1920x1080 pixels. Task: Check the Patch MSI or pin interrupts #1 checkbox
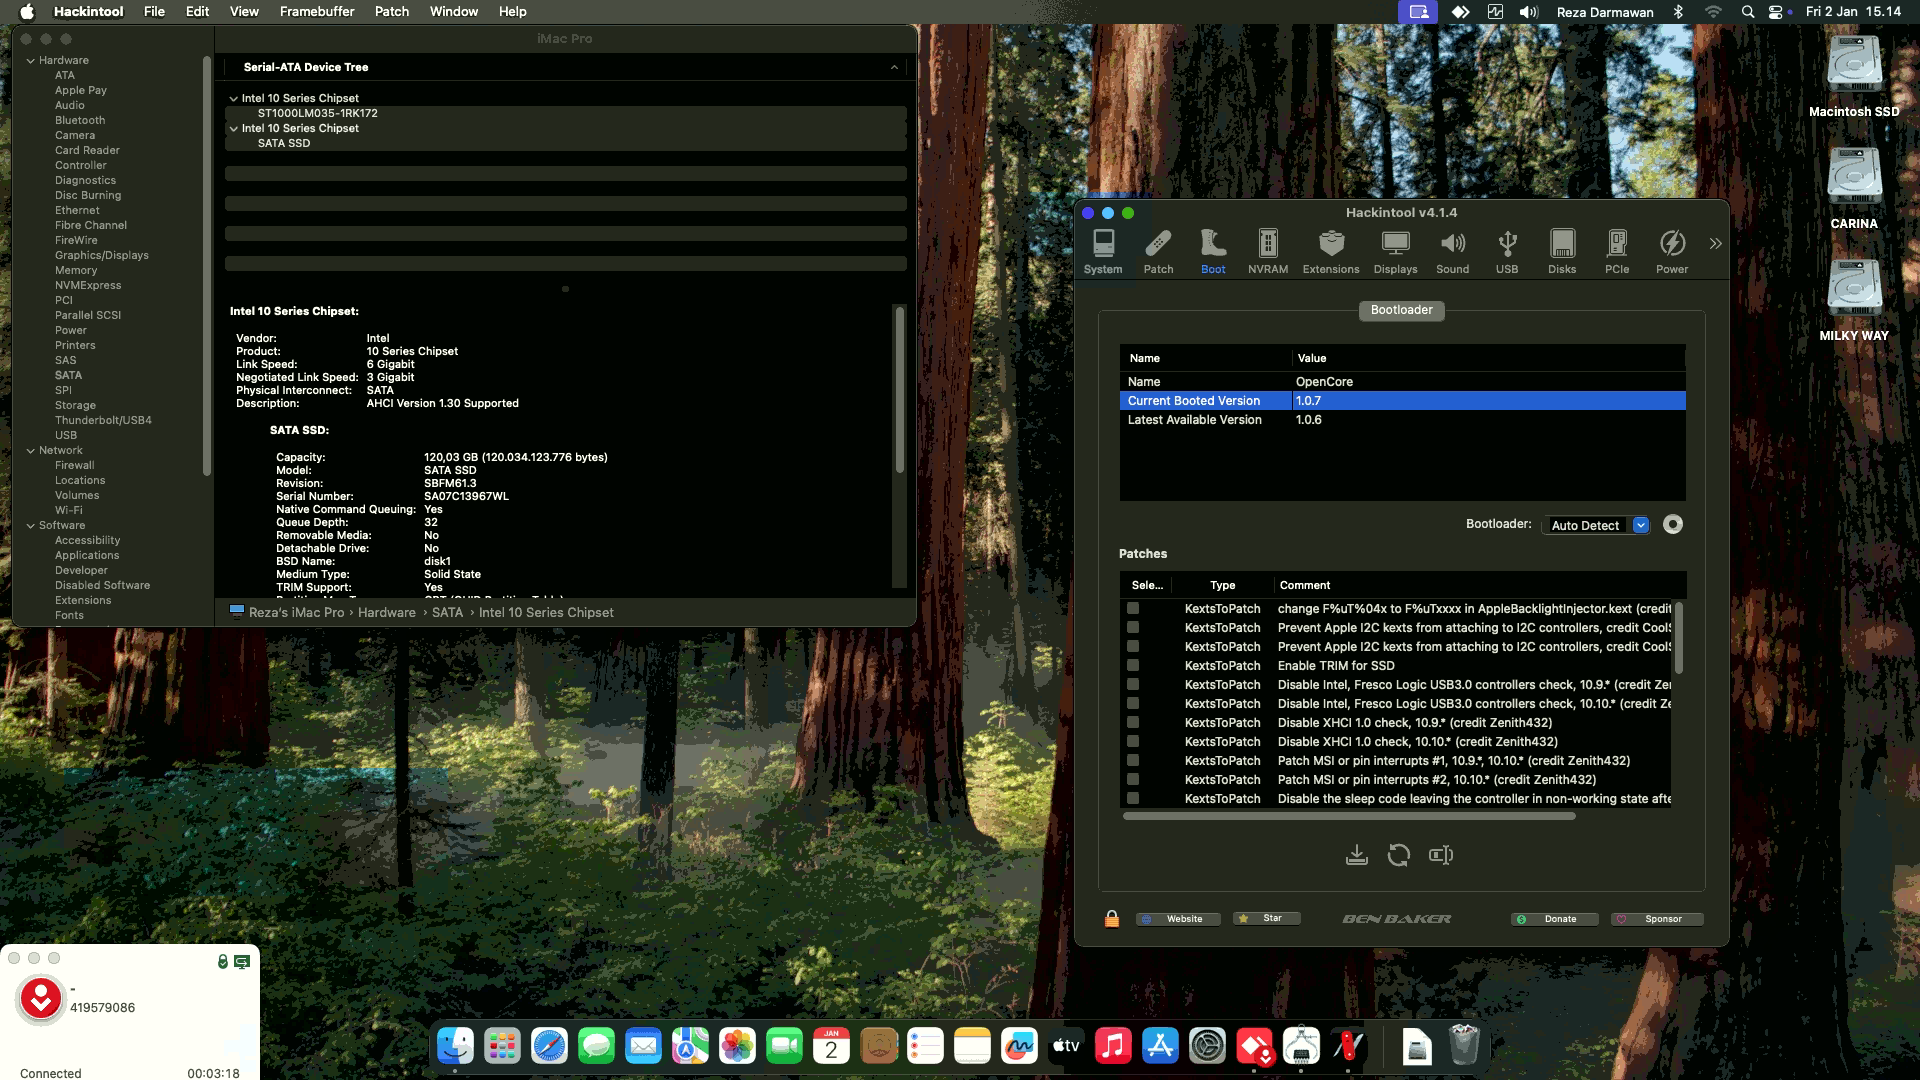tap(1133, 760)
